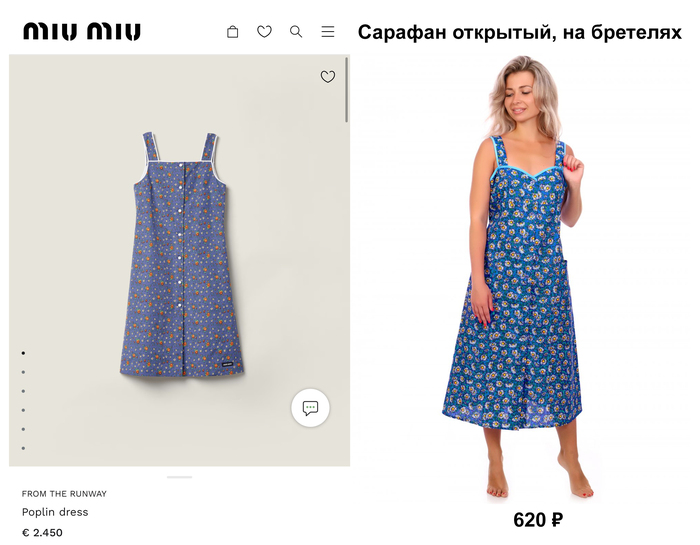Open the hamburger menu
Image resolution: width=700 pixels, height=545 pixels.
click(x=328, y=32)
